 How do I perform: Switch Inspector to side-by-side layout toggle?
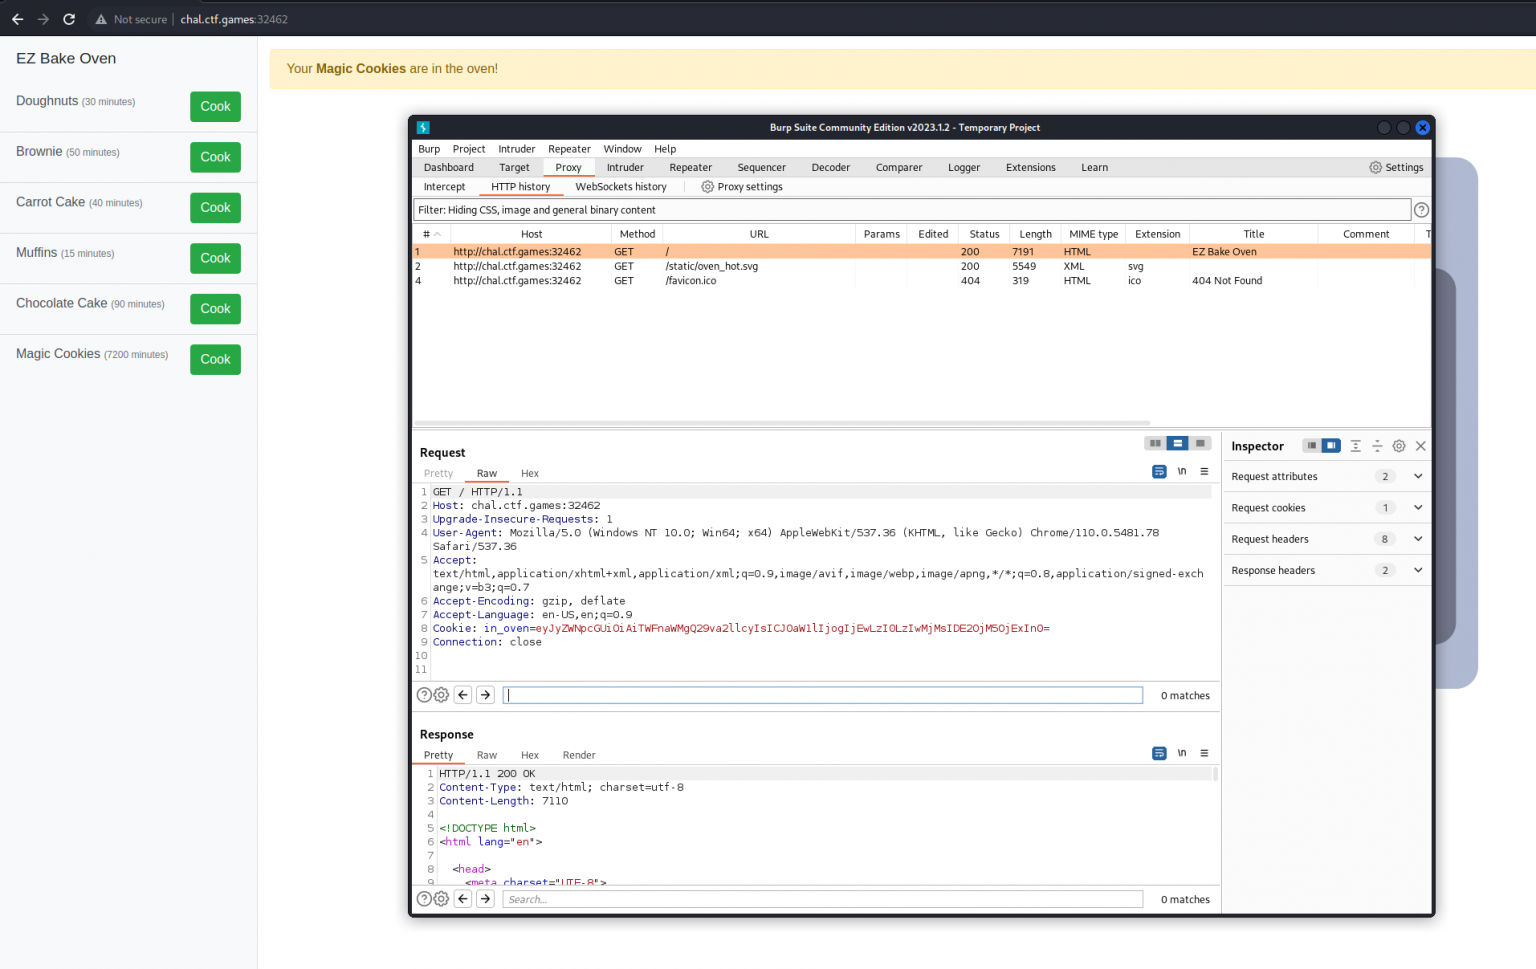[1330, 446]
